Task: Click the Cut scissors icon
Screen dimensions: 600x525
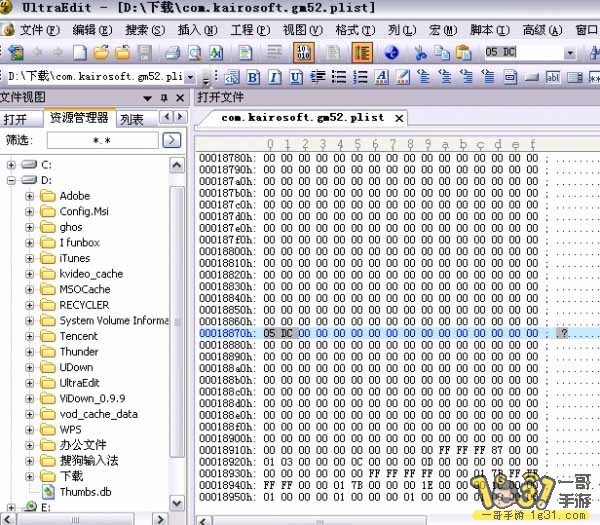Action: click(x=421, y=53)
